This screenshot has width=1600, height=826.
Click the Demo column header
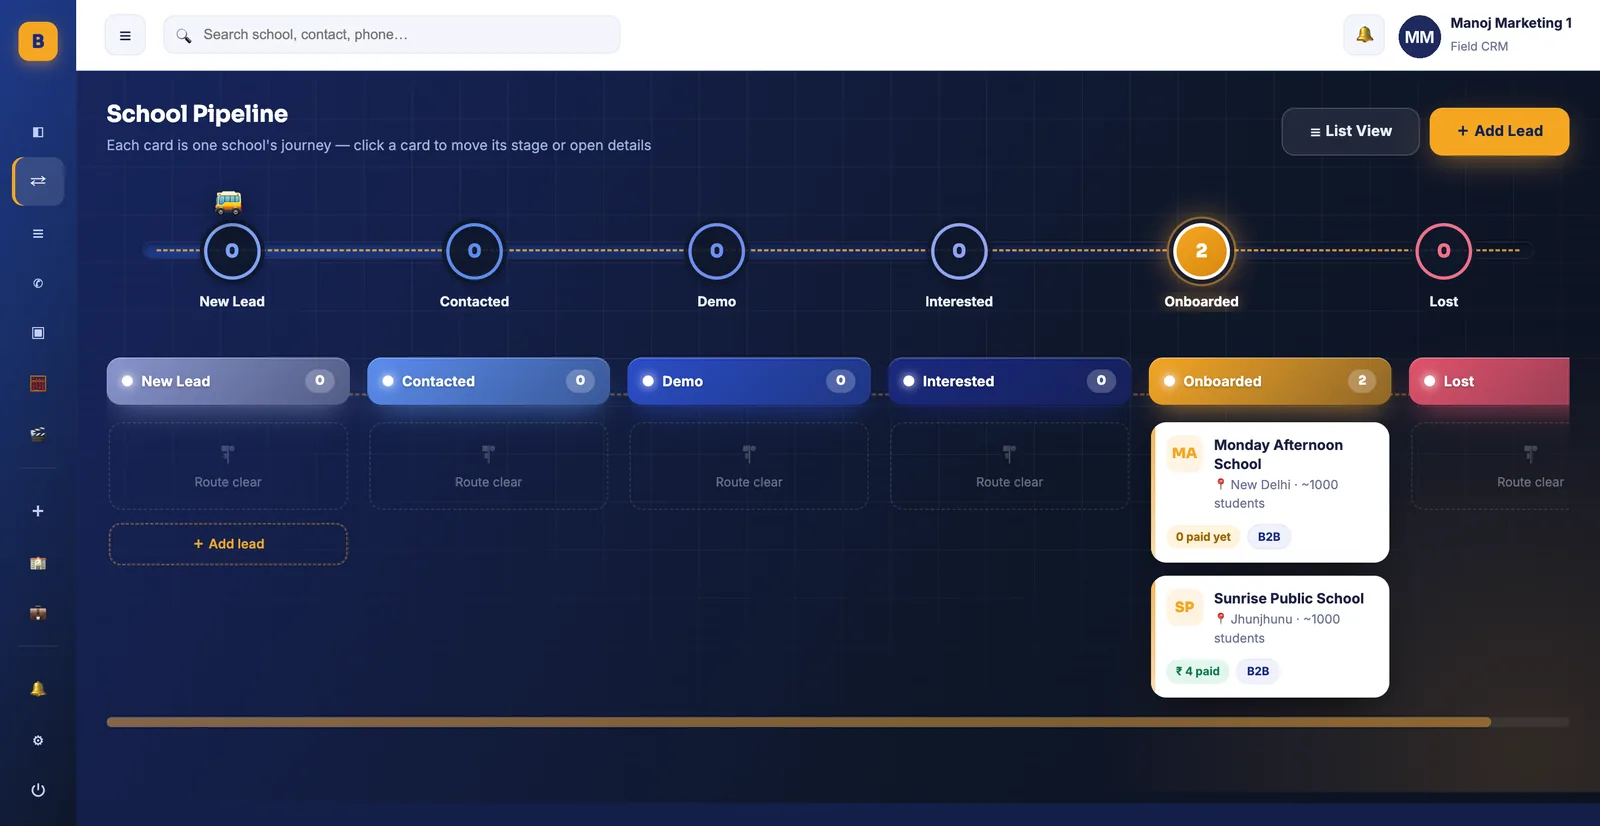(x=749, y=381)
